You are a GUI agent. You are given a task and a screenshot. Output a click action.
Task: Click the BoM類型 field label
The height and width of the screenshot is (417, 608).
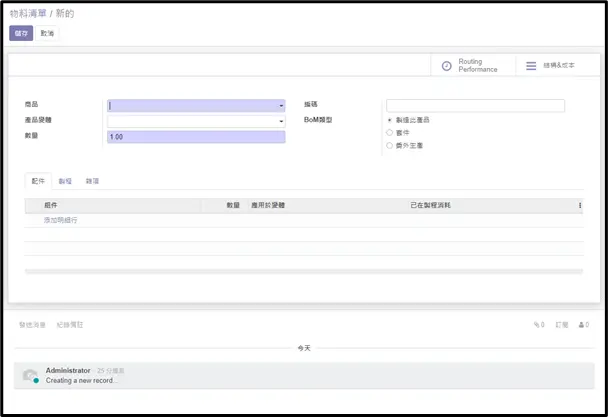[318, 120]
